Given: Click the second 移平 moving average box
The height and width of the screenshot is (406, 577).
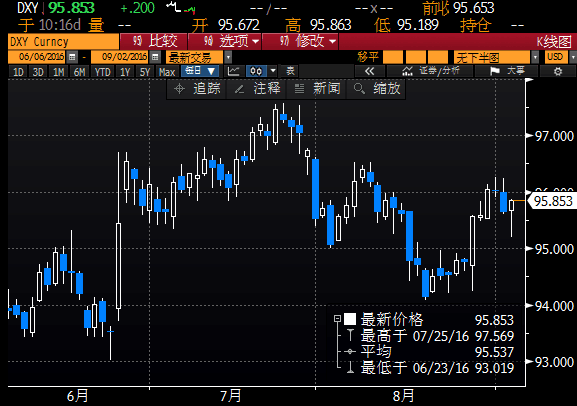Looking at the screenshot, I should tap(416, 57).
